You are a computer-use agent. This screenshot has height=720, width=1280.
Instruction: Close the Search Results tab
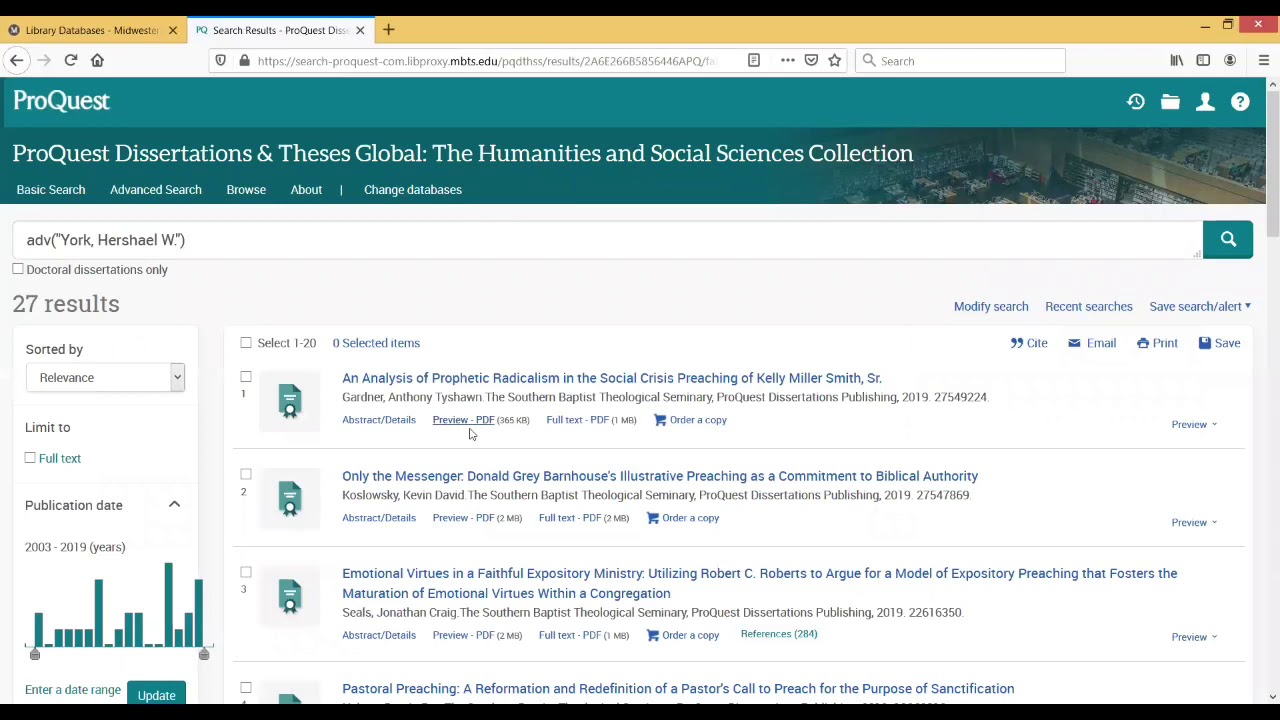coord(360,30)
